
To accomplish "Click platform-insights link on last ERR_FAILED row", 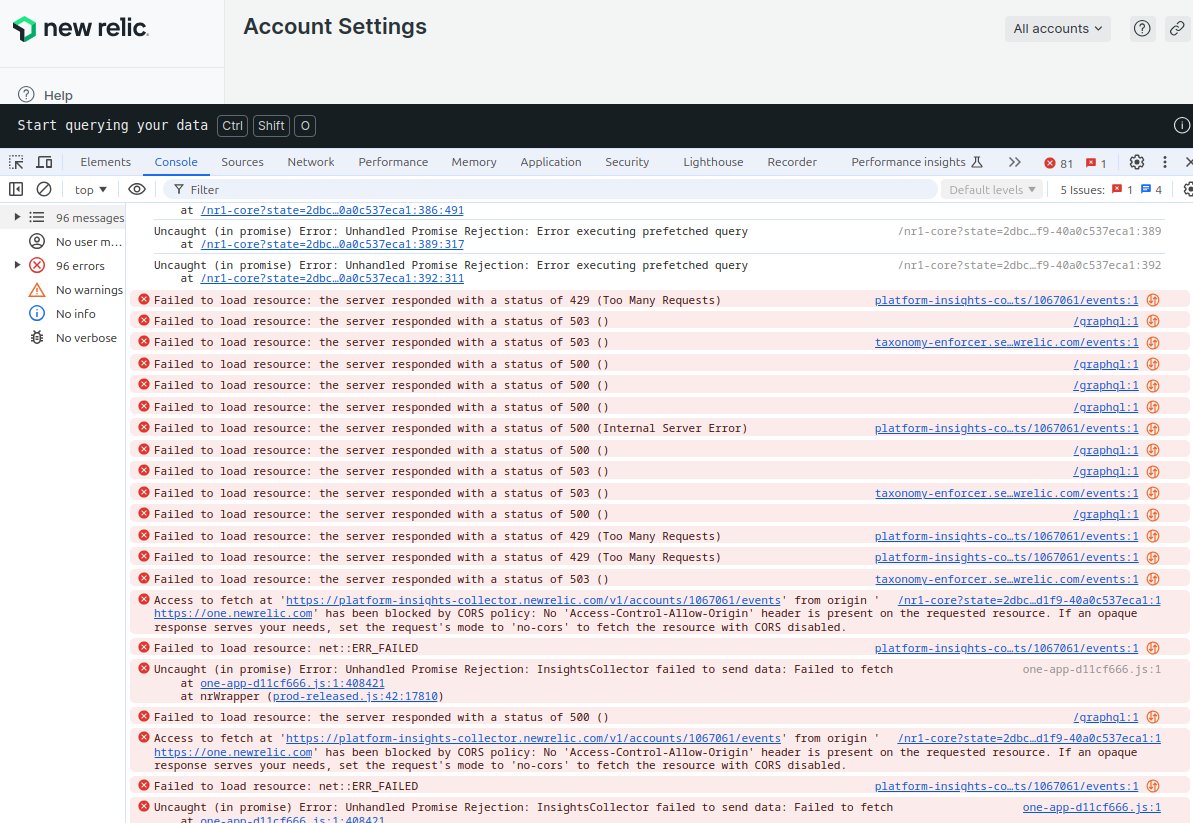I will click(x=1006, y=786).
